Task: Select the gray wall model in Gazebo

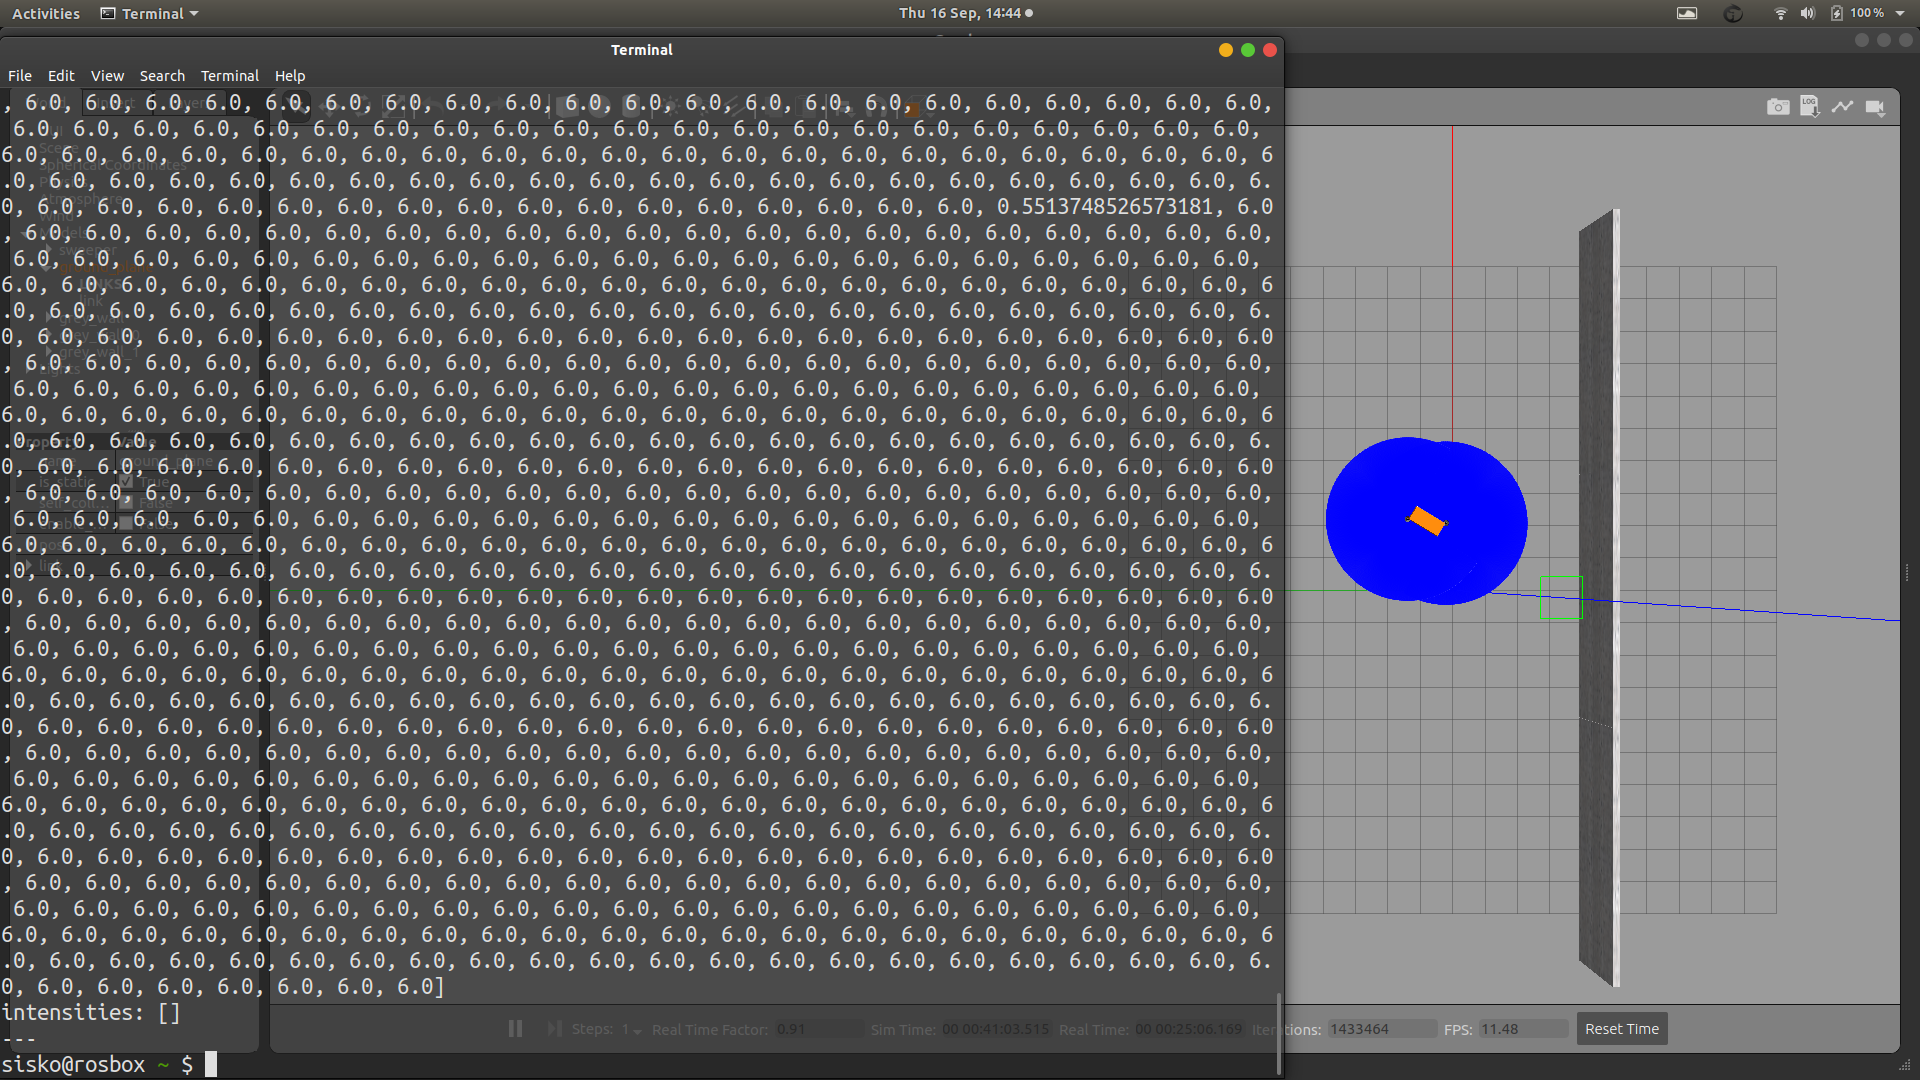Action: [1599, 598]
